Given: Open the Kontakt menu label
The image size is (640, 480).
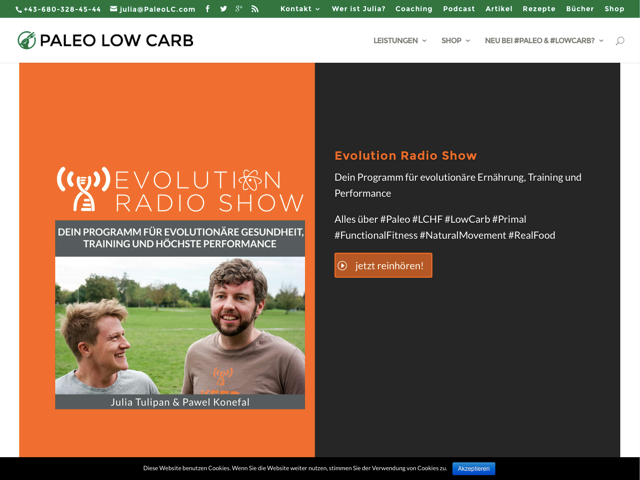Looking at the screenshot, I should 296,9.
